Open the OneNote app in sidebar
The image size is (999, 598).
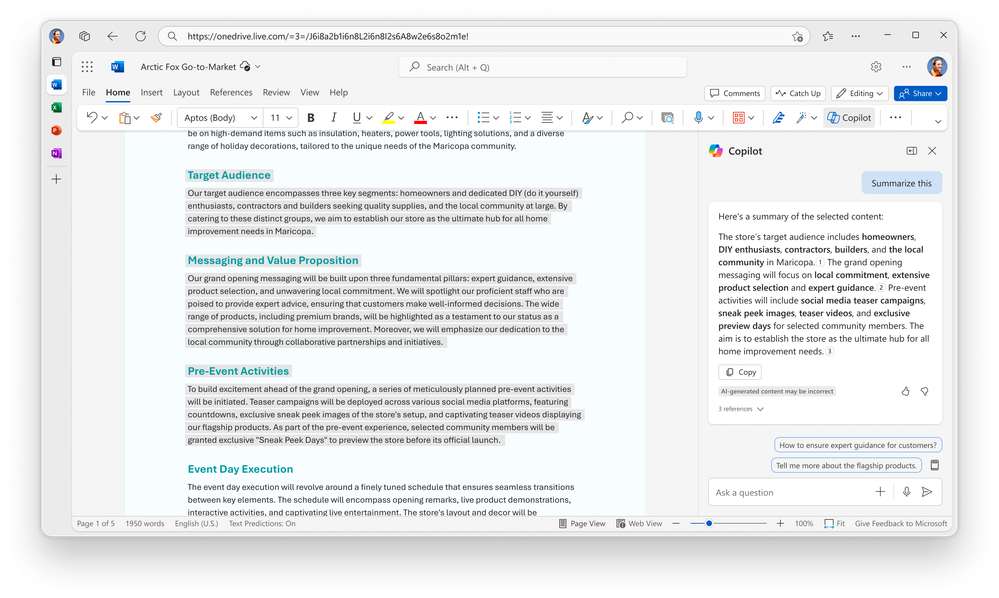56,153
